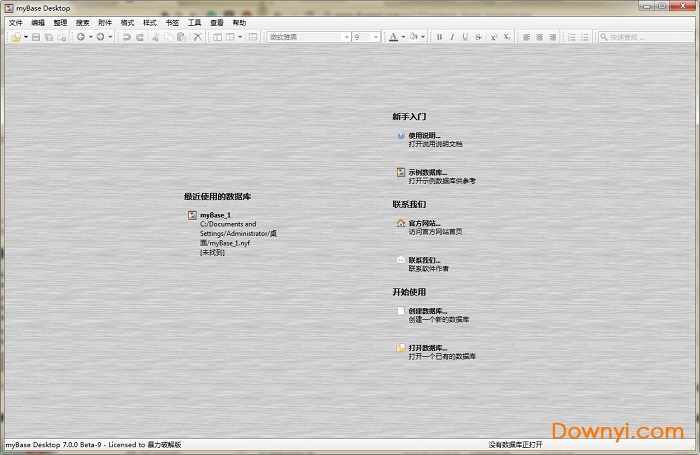Toggle Underline formatting
This screenshot has width=700, height=455.
click(x=465, y=37)
